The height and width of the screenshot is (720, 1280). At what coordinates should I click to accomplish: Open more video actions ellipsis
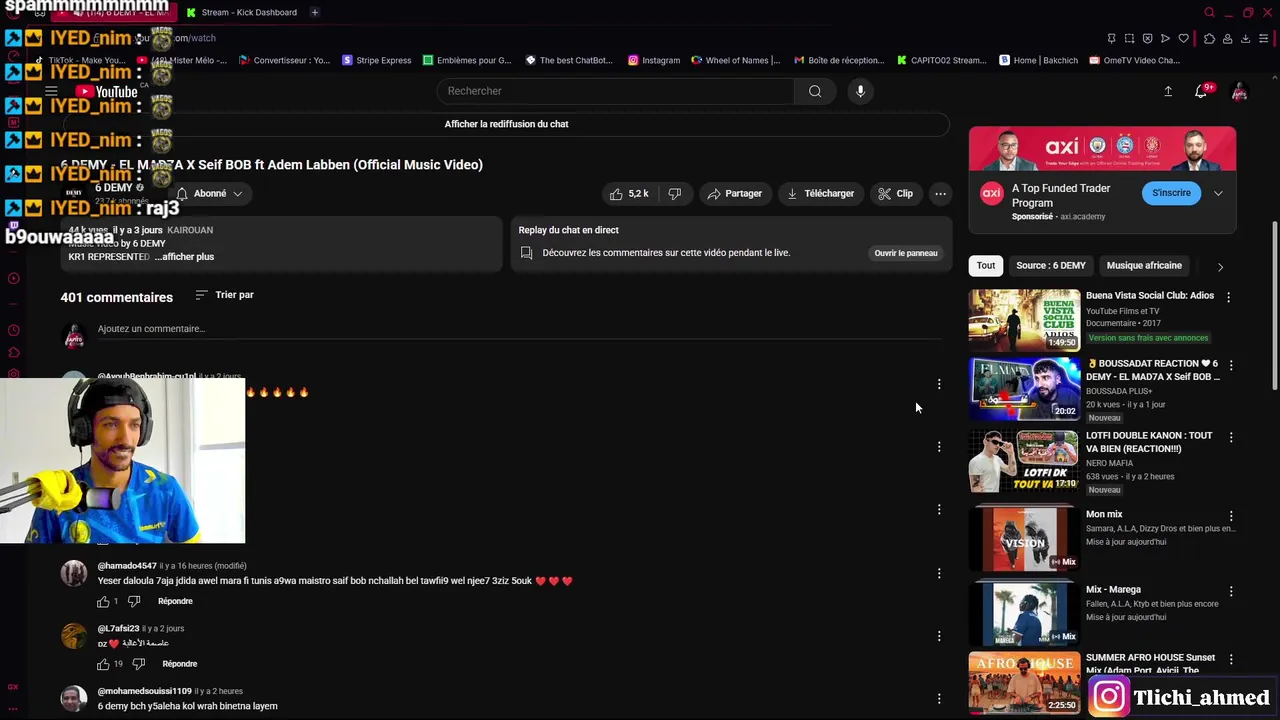point(940,193)
